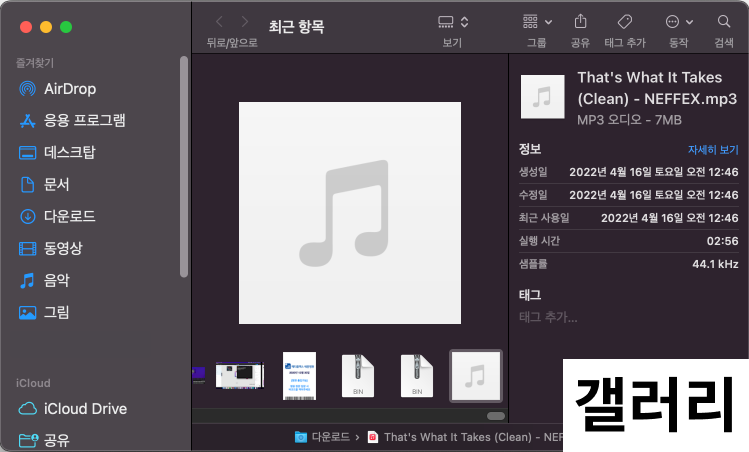749x452 pixels.
Task: Click the 44.1 kHz 샘플률 value
Action: tap(715, 264)
